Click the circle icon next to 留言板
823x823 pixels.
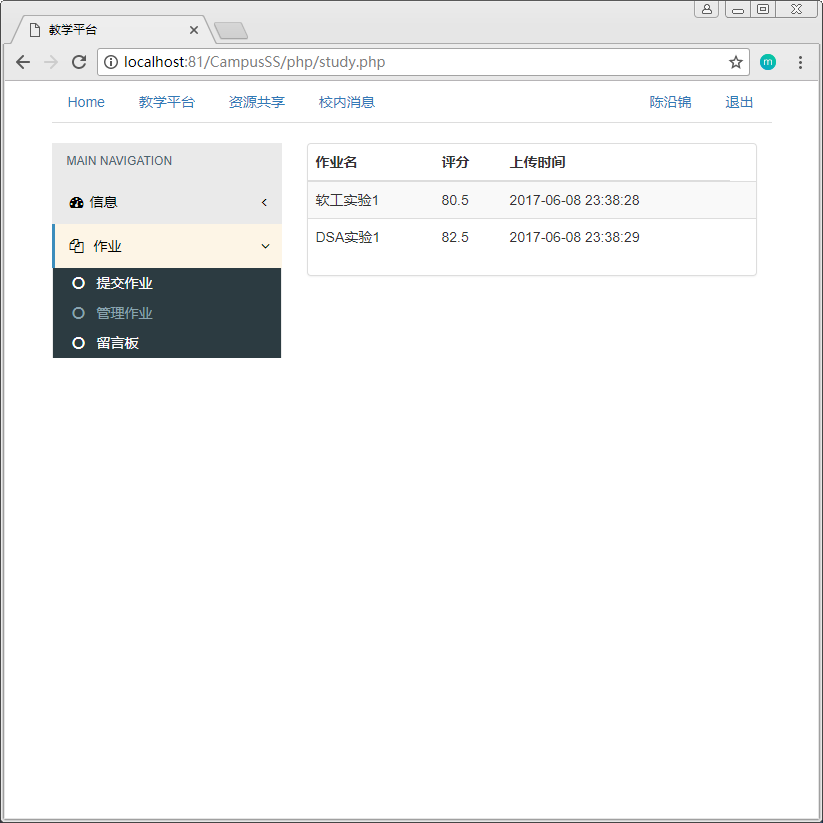[x=78, y=343]
